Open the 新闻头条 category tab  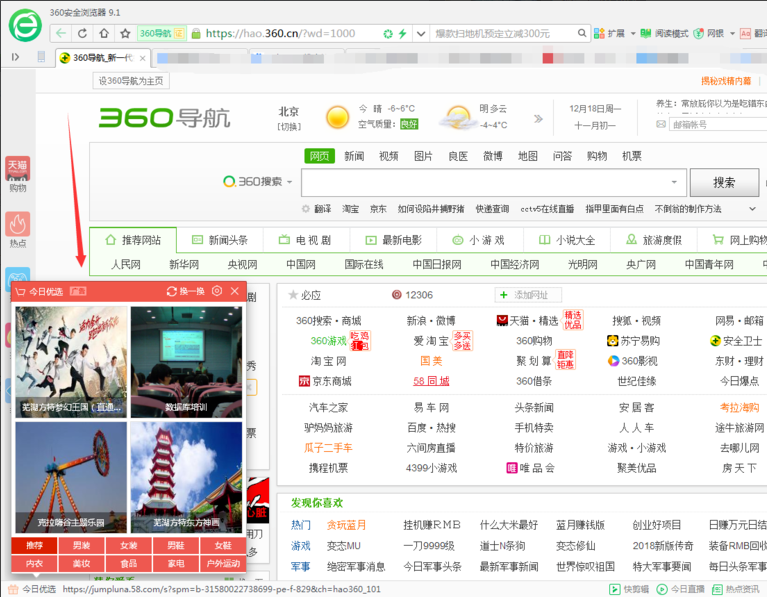coord(220,240)
